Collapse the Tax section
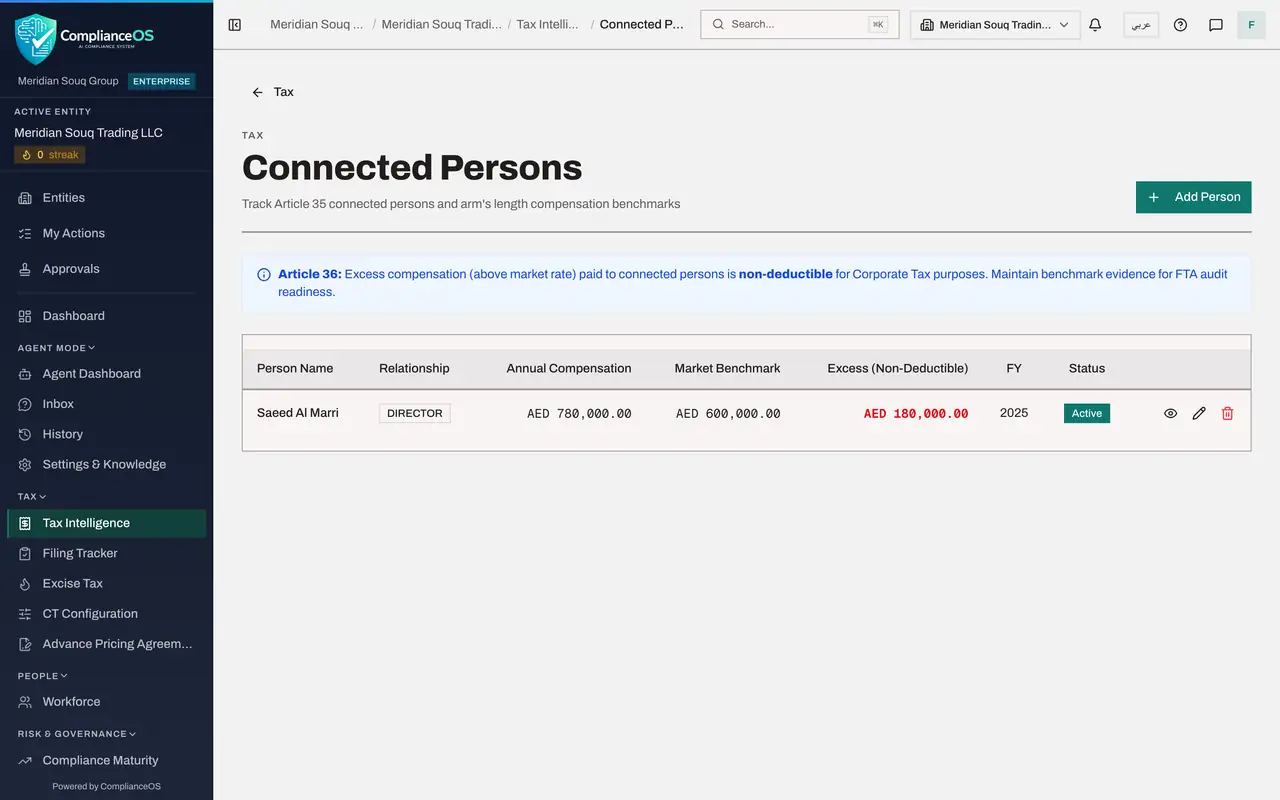Image resolution: width=1280 pixels, height=800 pixels. pyautogui.click(x=32, y=496)
